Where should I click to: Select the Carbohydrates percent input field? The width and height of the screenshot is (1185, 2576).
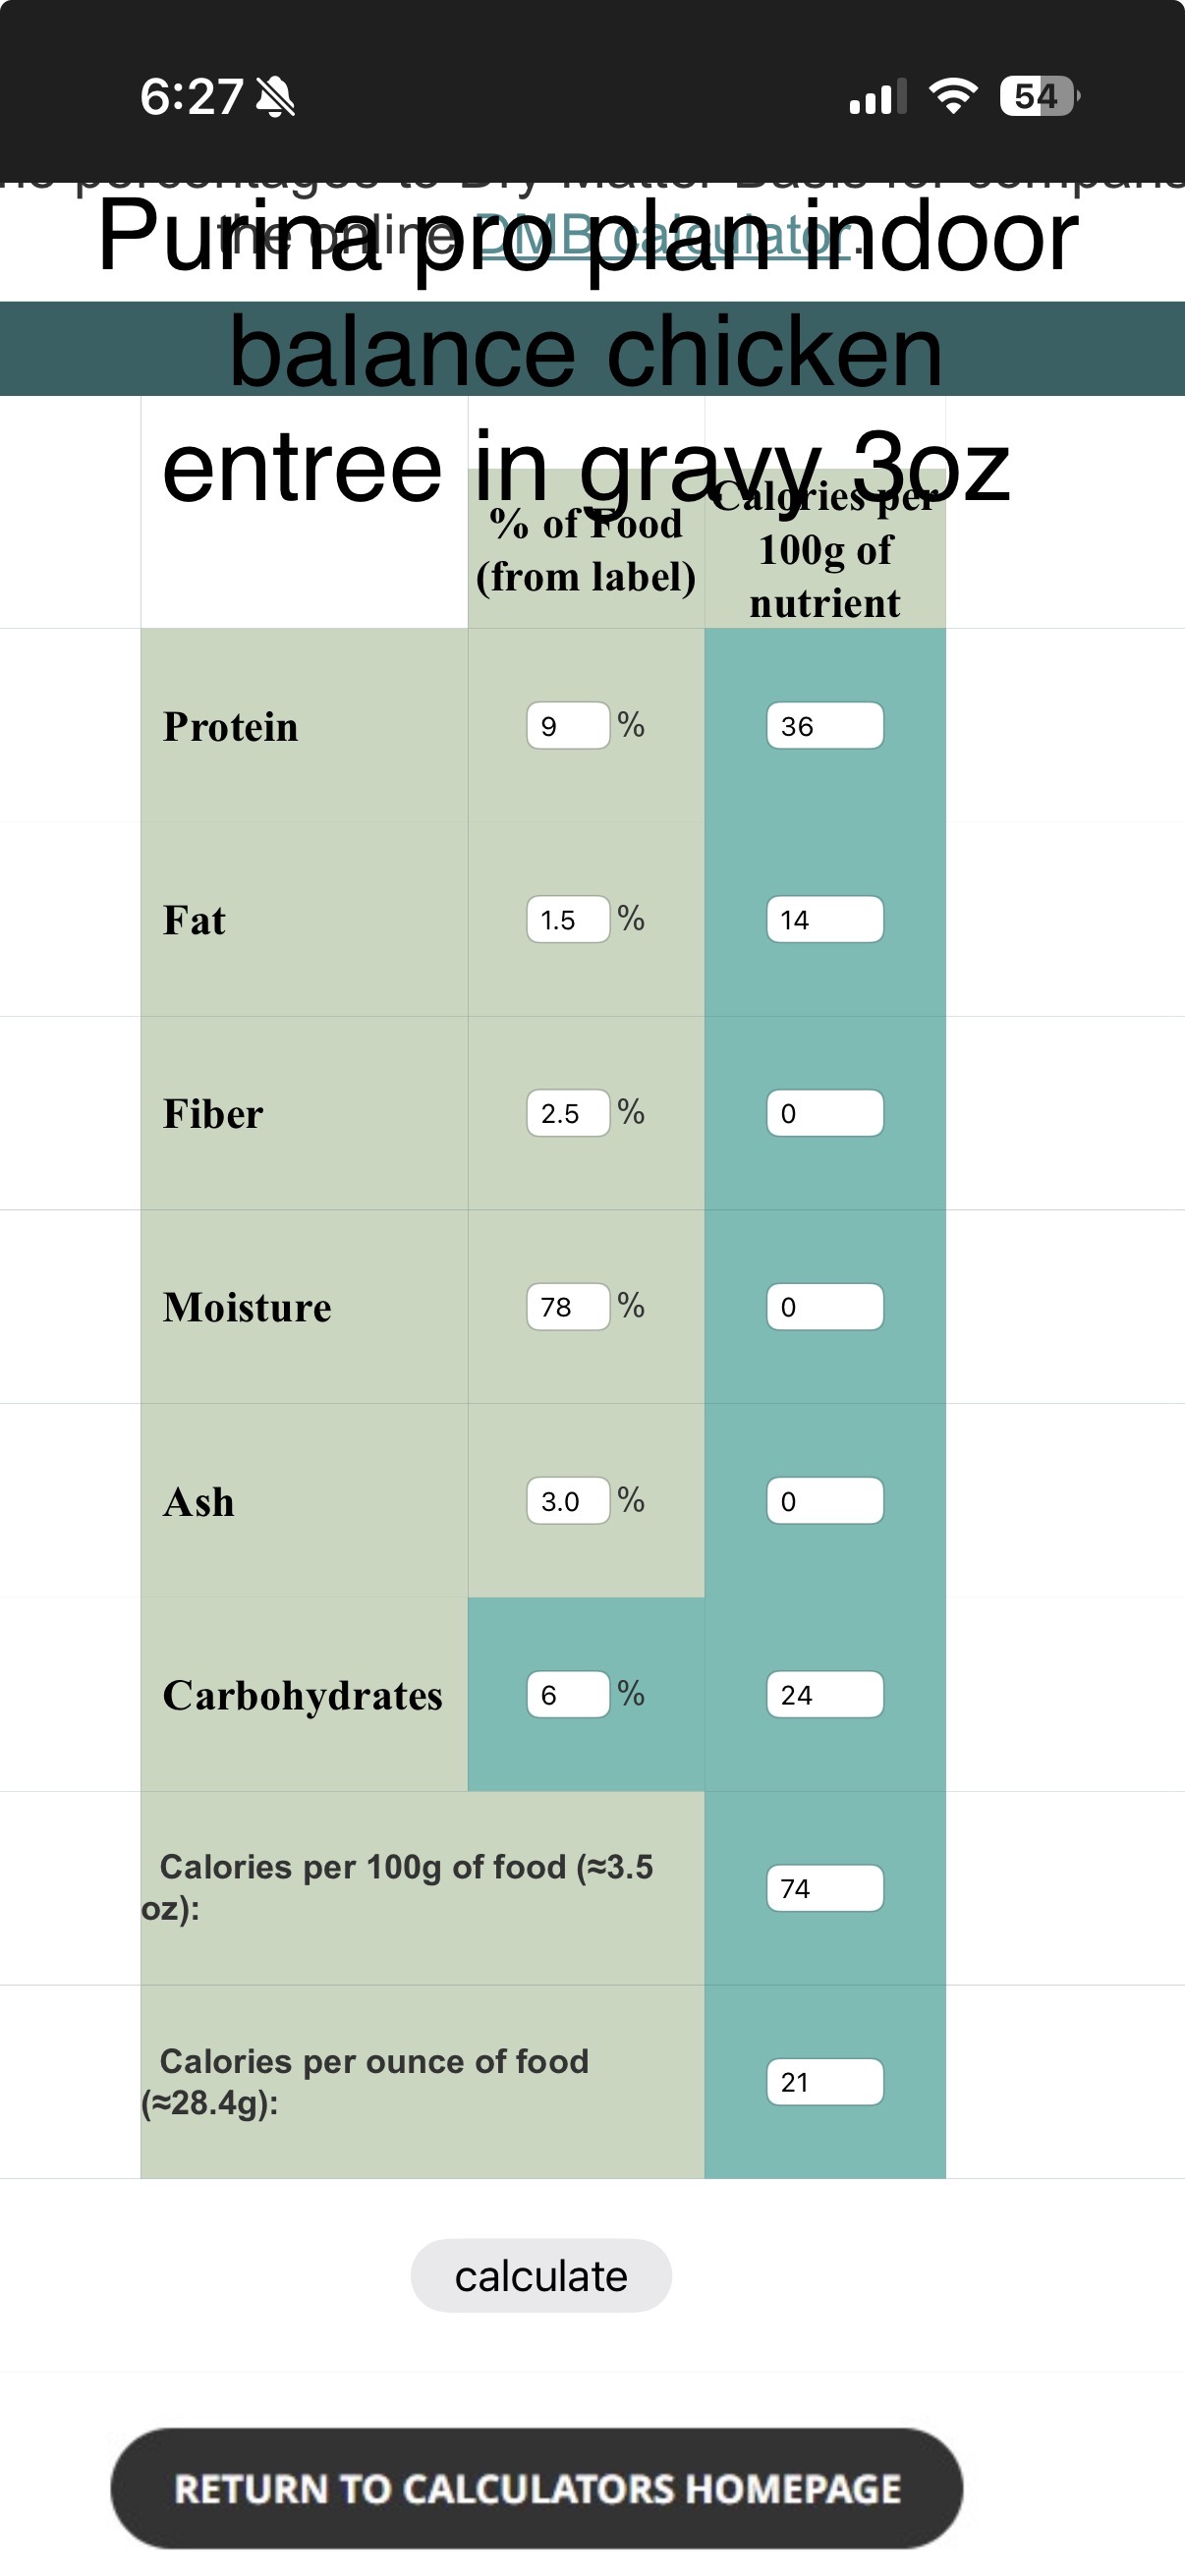[x=568, y=1695]
